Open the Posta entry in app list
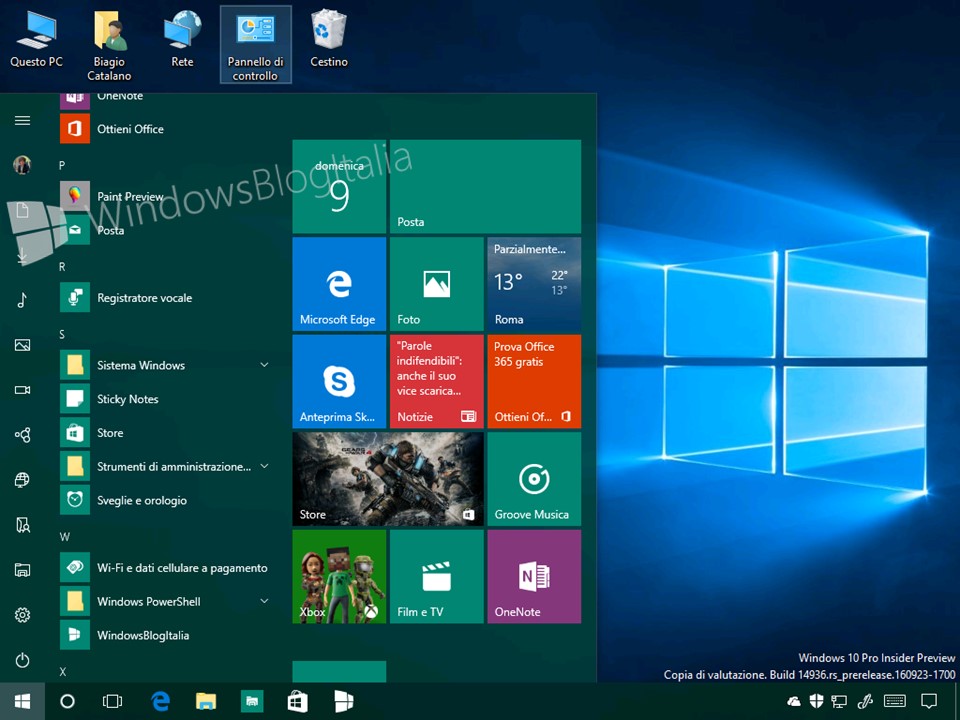 point(165,230)
